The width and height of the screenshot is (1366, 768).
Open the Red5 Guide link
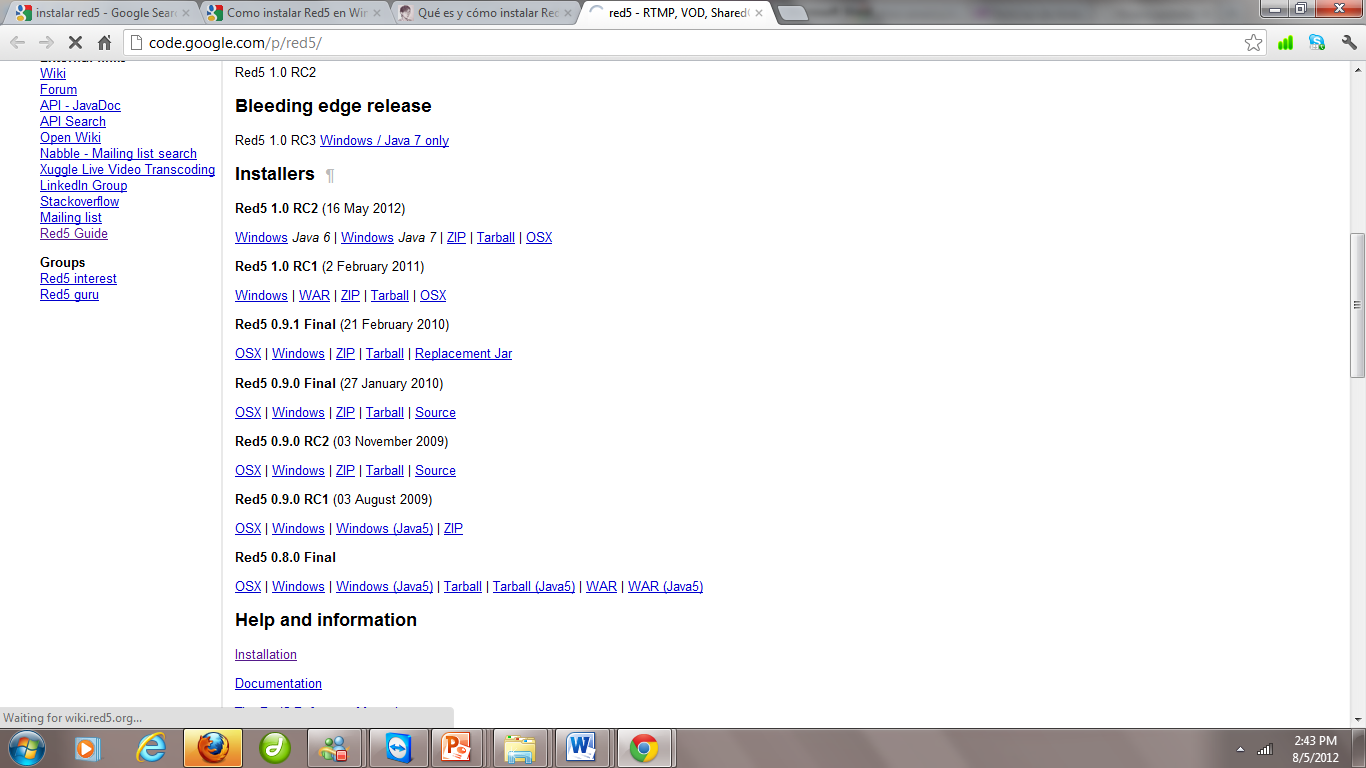(x=74, y=233)
